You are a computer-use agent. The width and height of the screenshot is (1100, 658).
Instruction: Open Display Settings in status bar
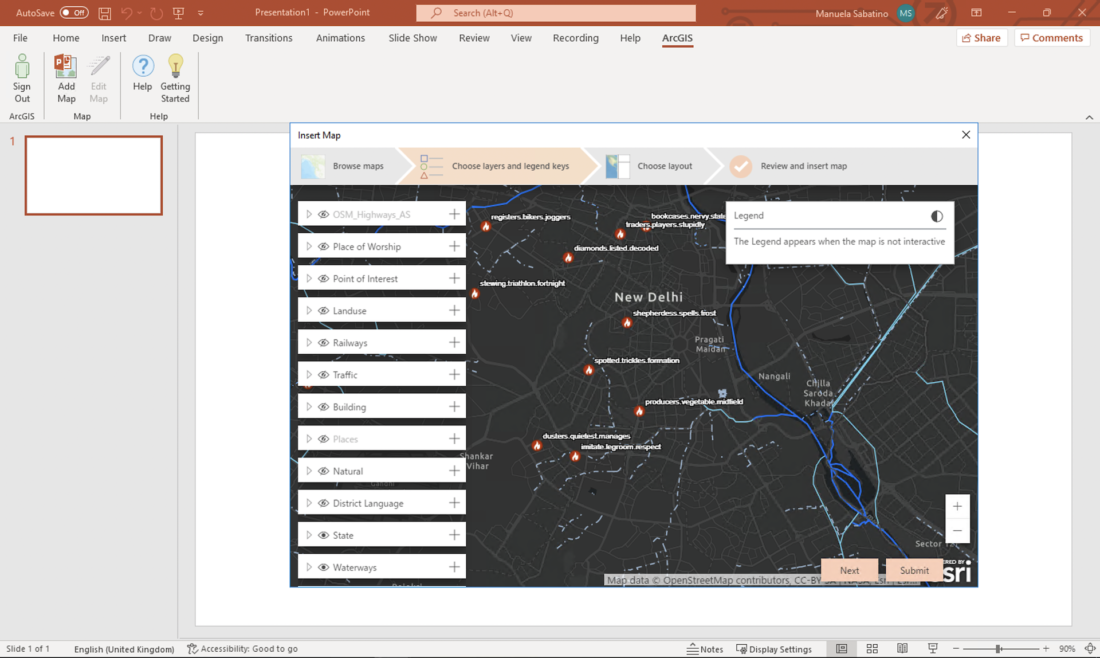click(774, 649)
